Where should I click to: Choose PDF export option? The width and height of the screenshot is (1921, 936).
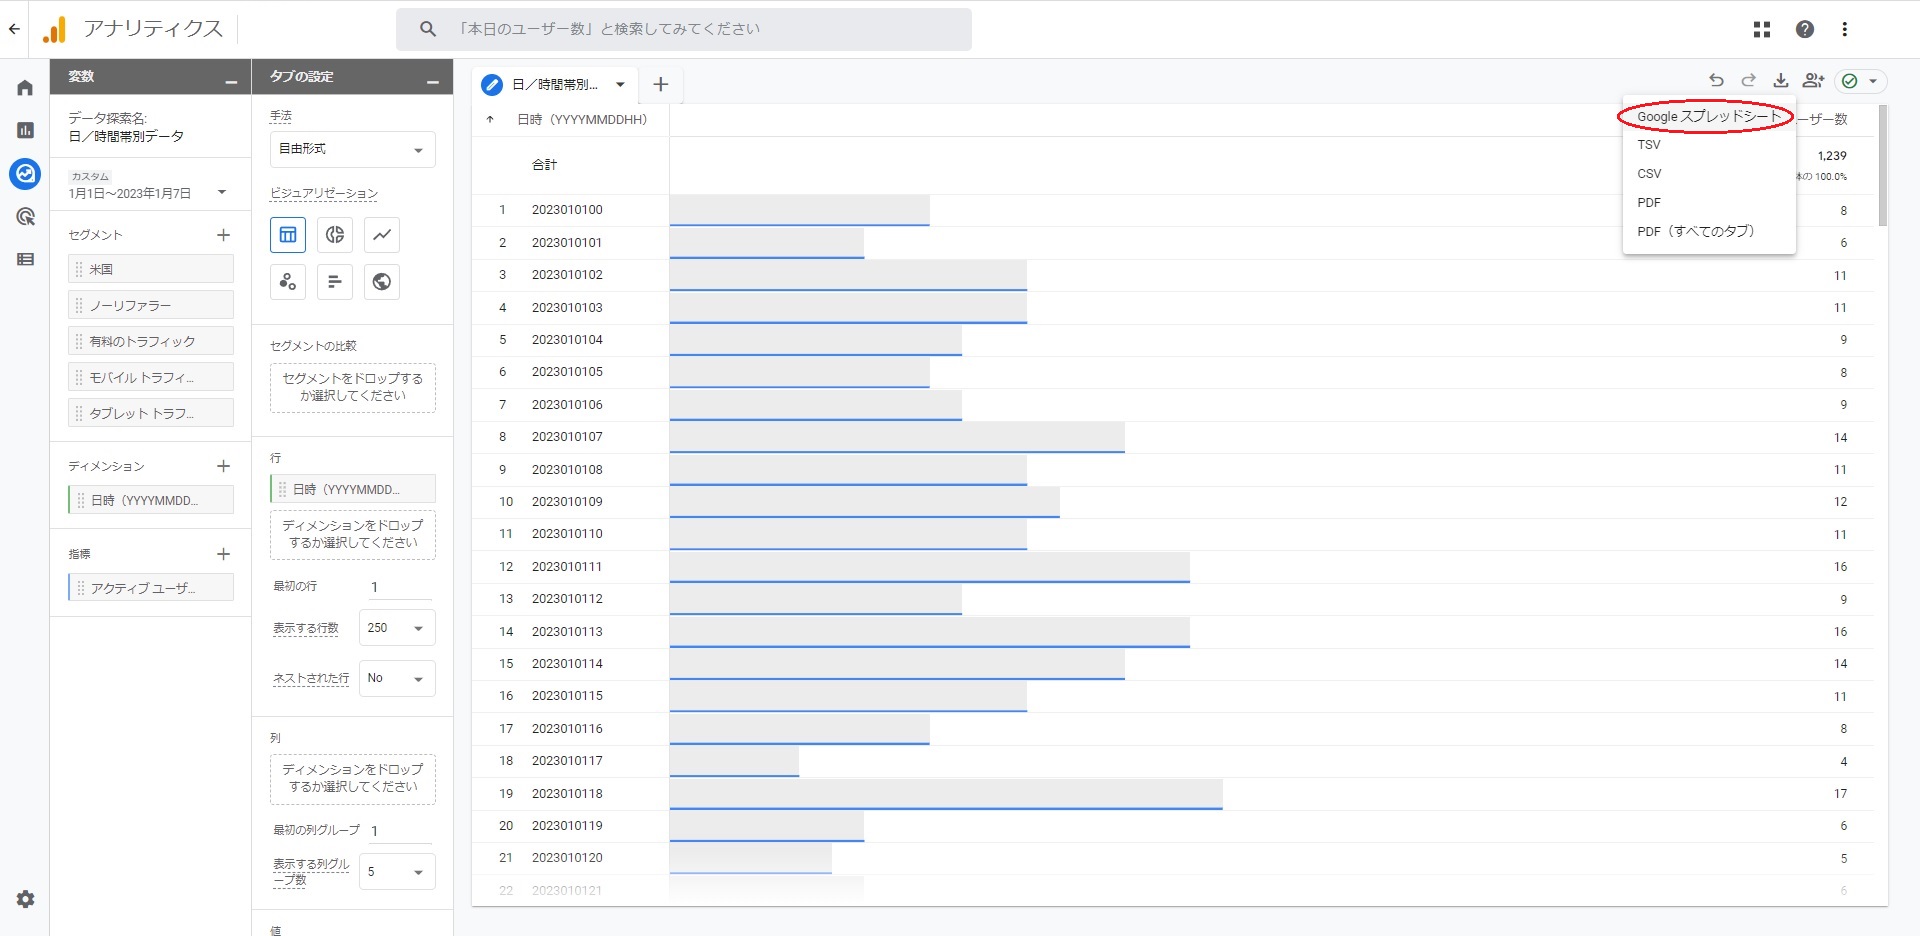[1708, 203]
